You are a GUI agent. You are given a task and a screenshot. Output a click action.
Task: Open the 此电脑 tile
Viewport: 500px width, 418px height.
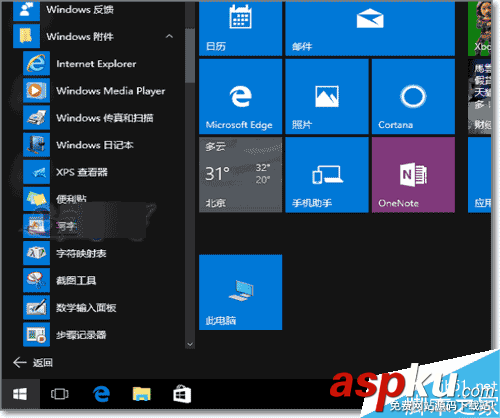[240, 292]
